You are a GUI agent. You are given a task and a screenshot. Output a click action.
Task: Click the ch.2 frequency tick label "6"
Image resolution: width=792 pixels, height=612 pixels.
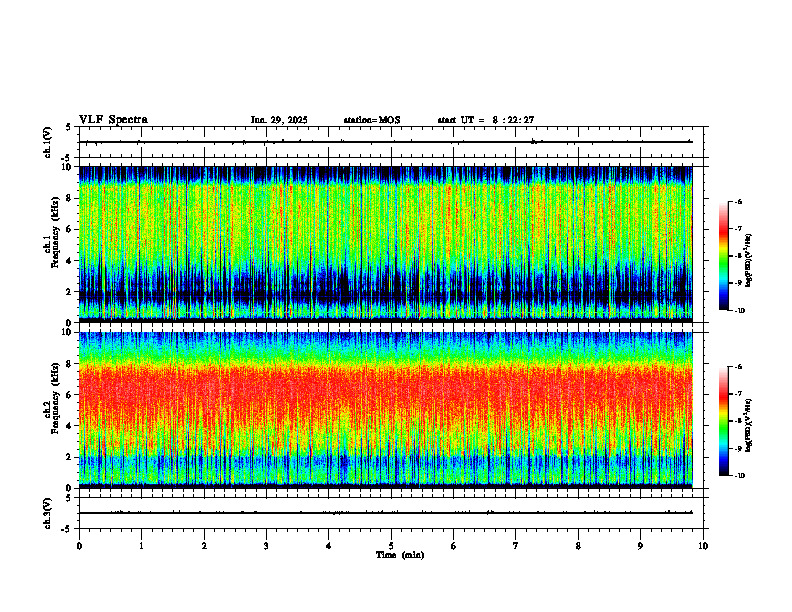coord(70,395)
